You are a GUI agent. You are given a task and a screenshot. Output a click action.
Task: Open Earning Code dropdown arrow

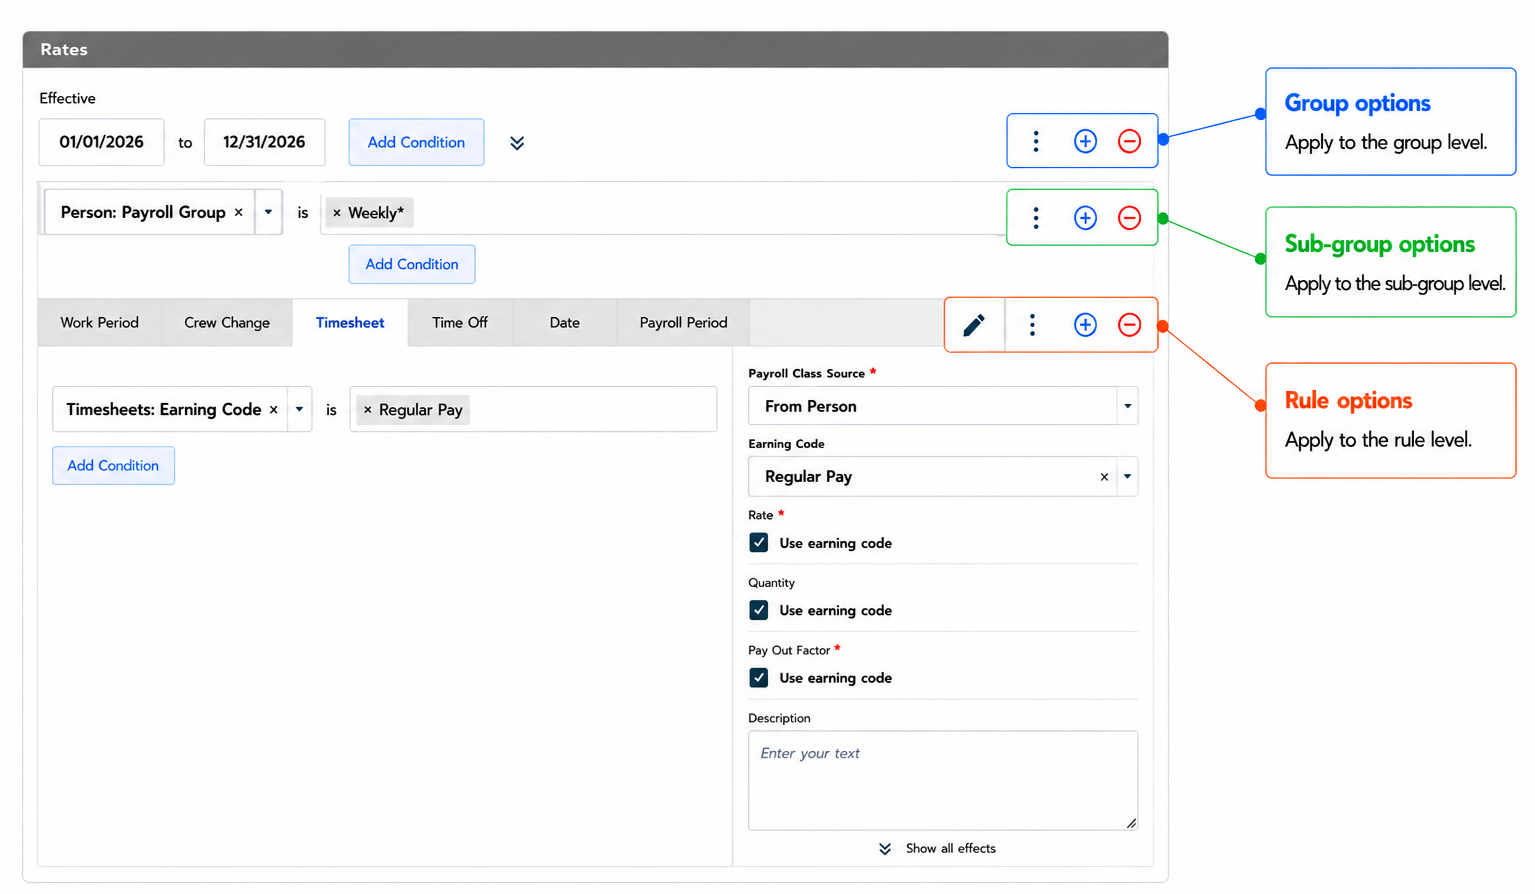click(x=1127, y=477)
